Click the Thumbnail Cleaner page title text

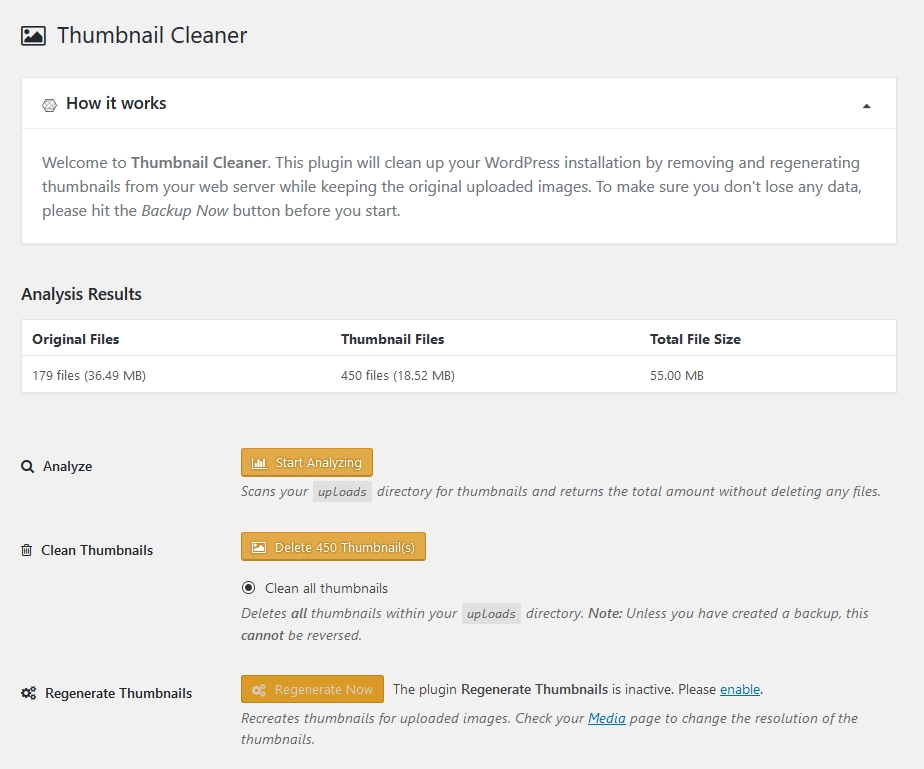152,35
